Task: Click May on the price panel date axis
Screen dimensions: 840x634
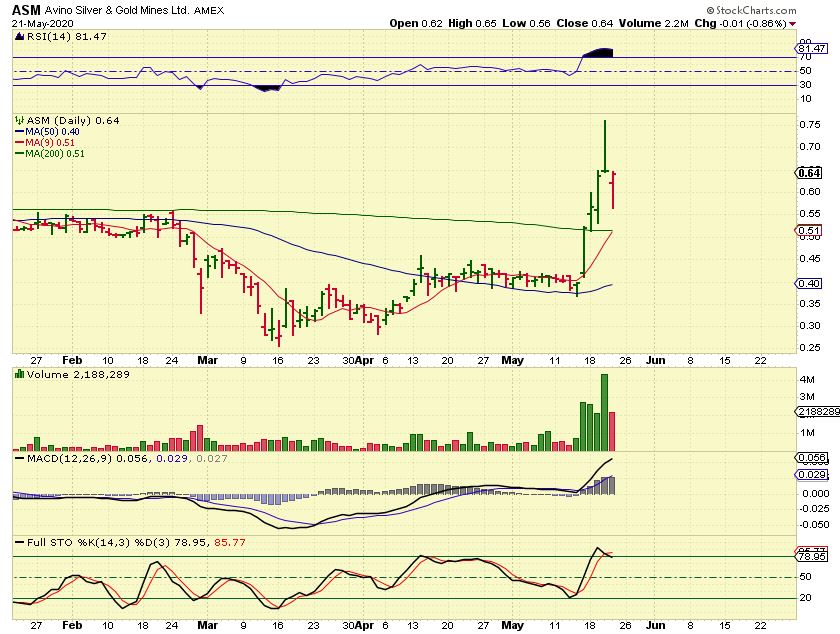Action: (512, 361)
